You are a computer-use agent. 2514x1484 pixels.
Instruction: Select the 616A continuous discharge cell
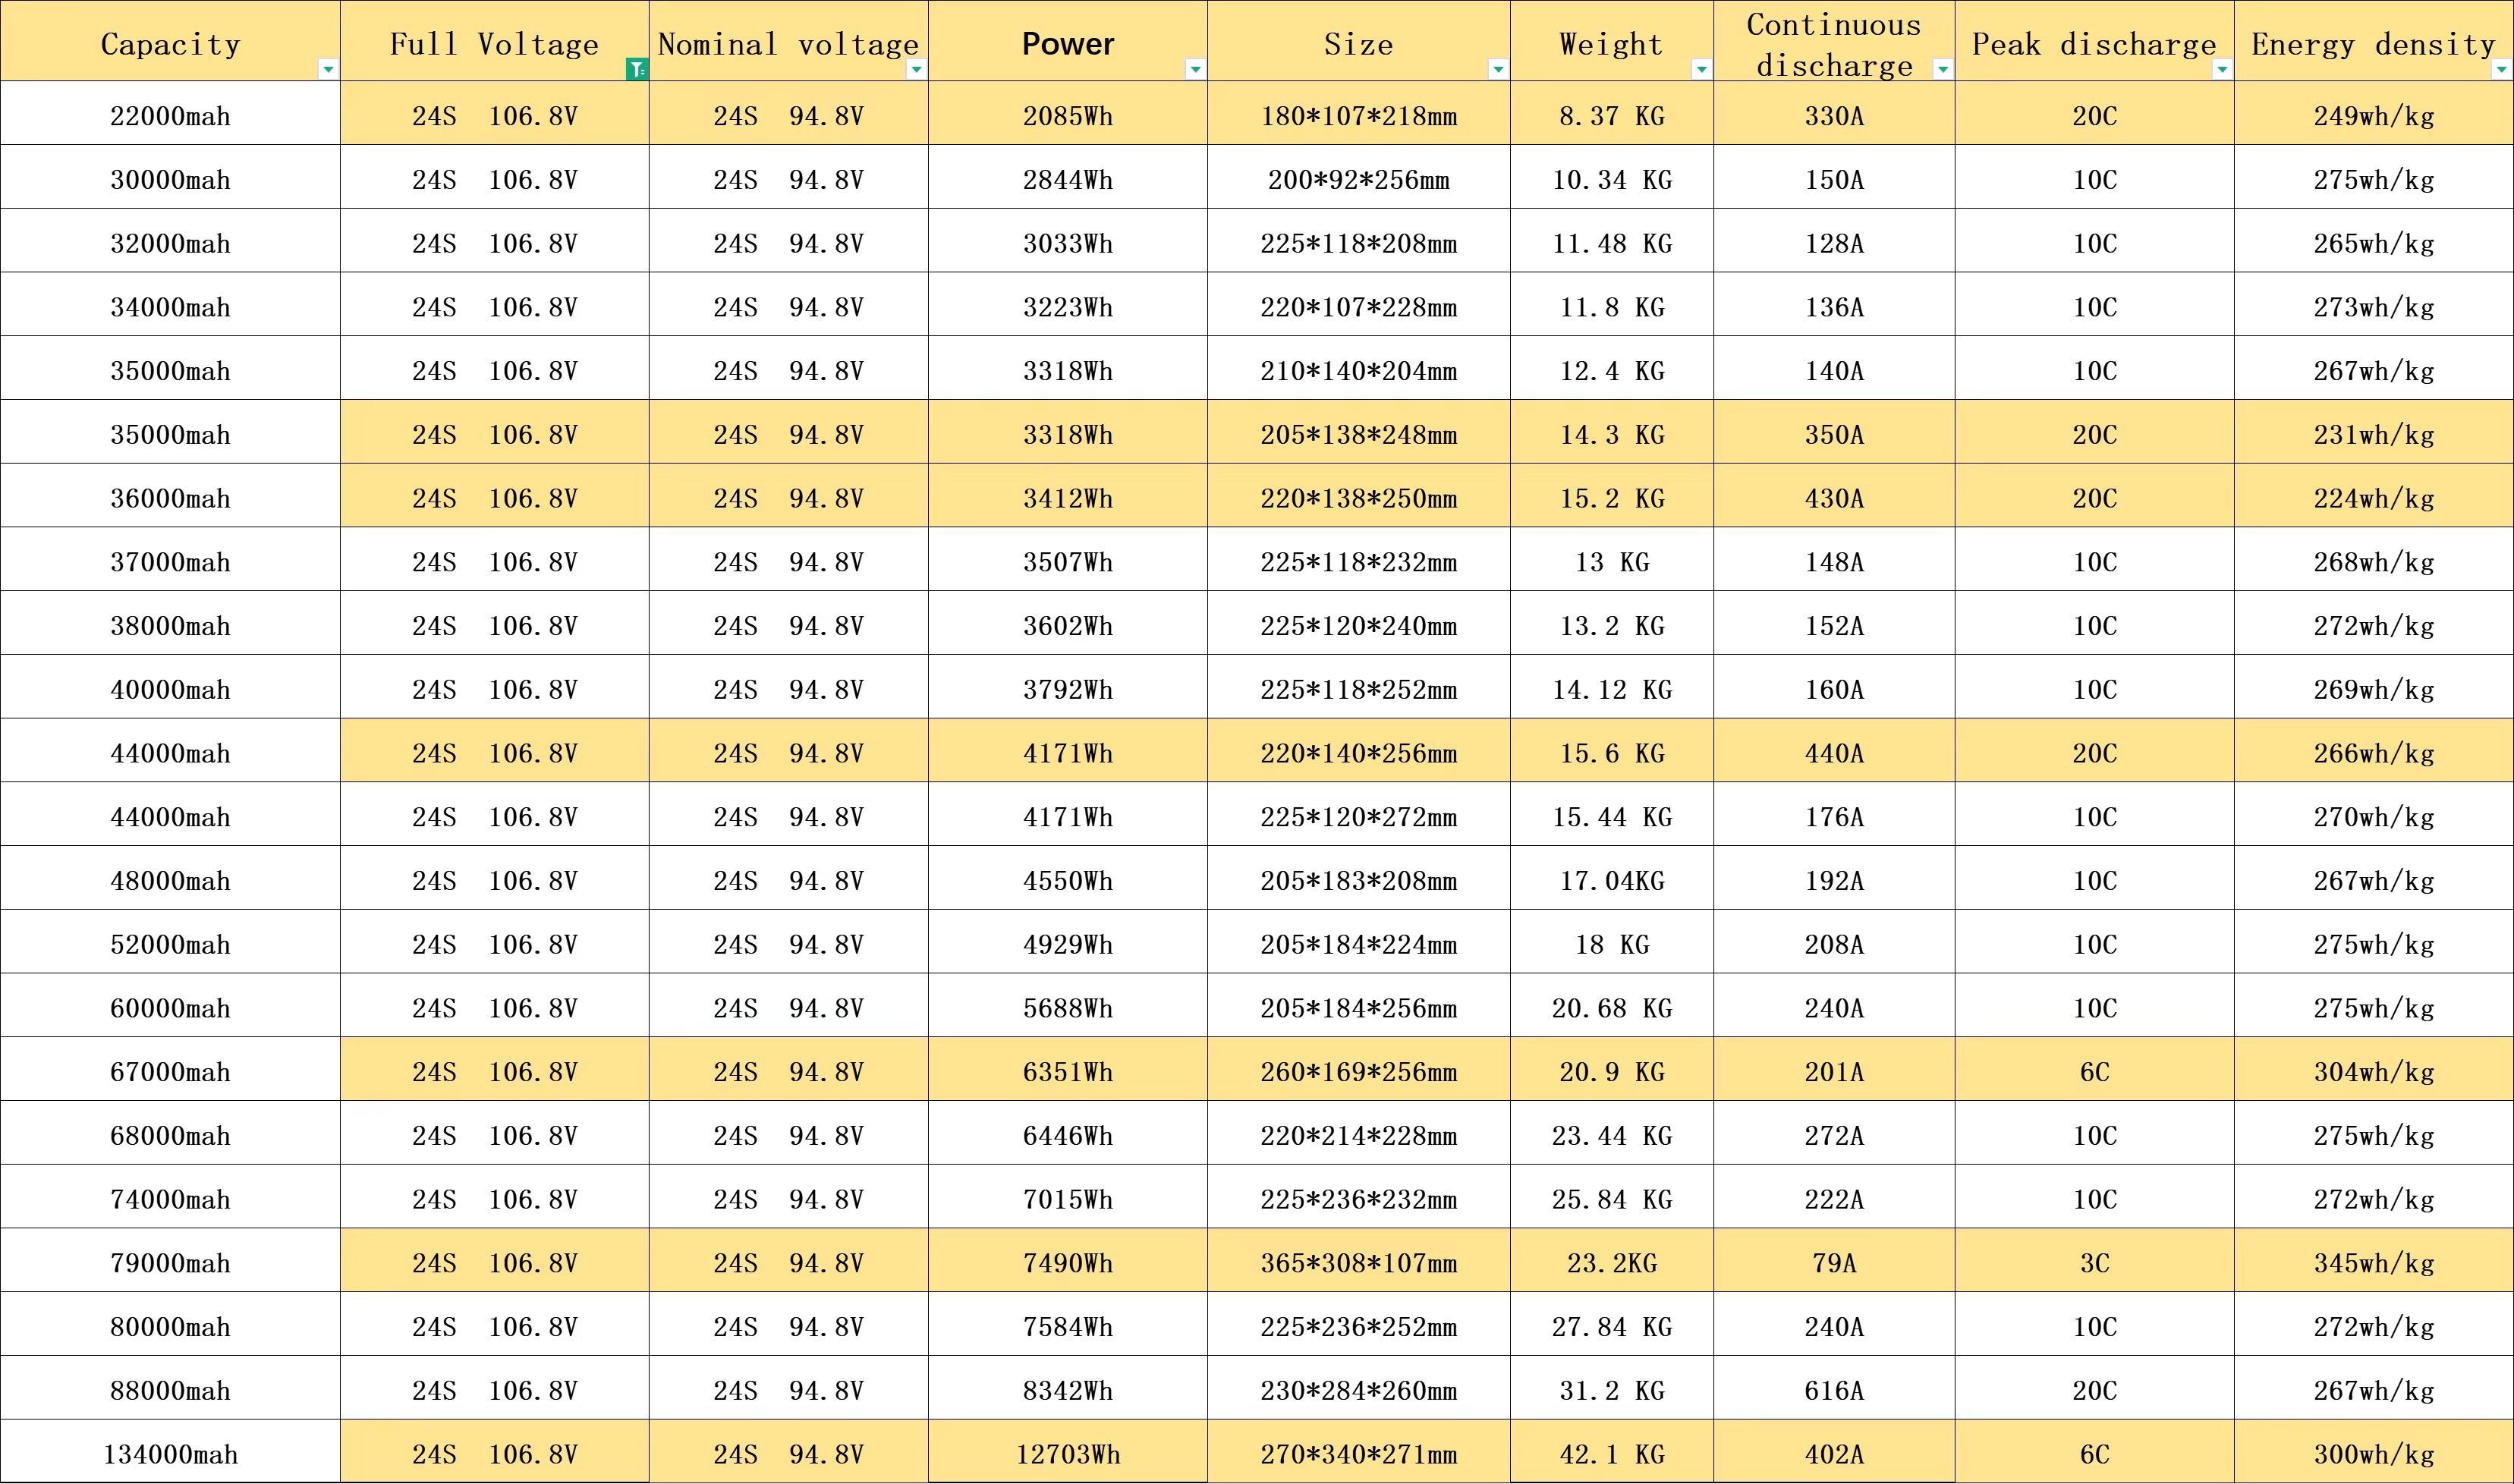tap(1834, 1388)
